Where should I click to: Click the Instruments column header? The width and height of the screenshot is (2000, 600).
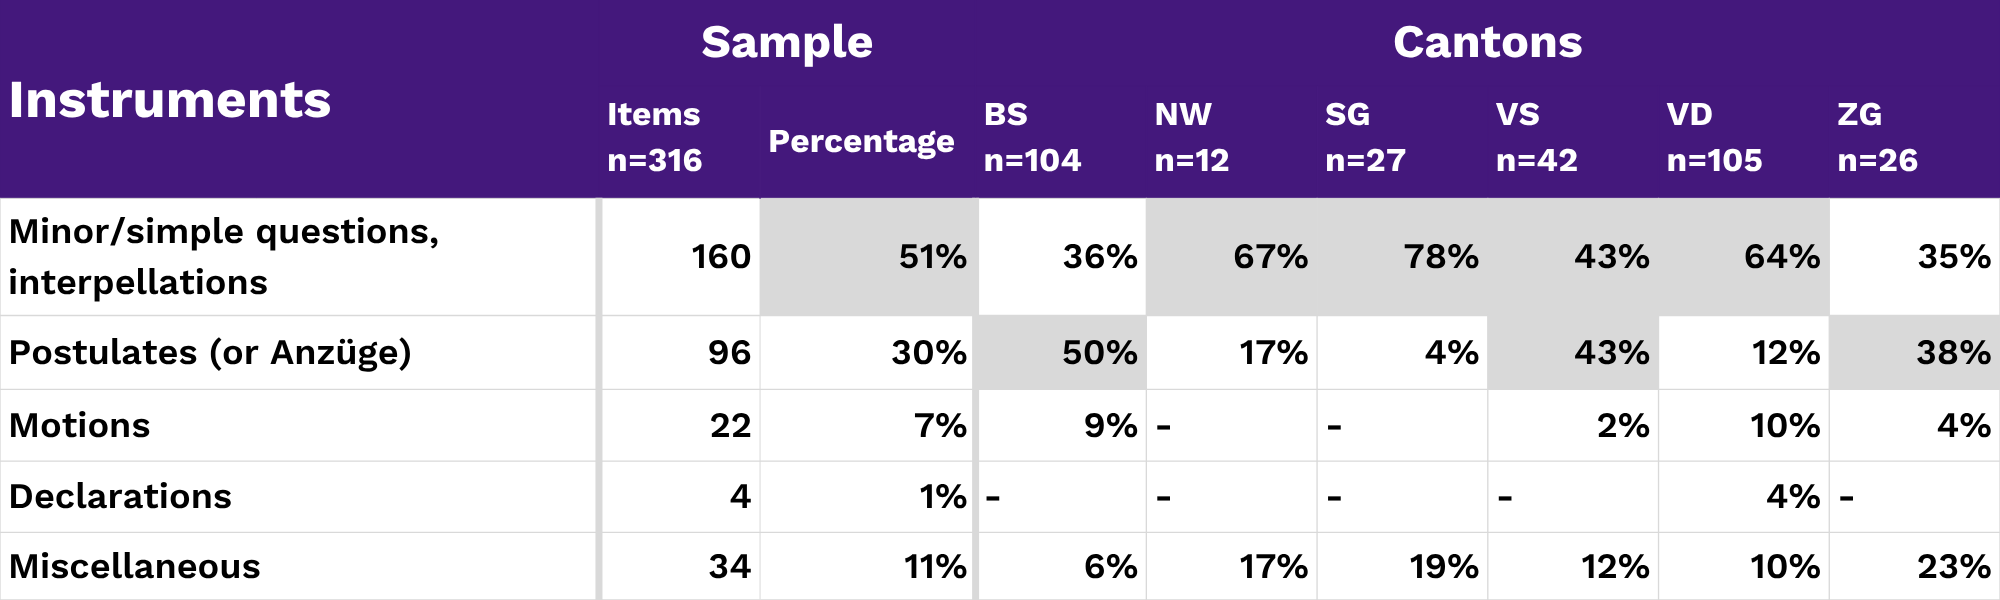(x=170, y=100)
